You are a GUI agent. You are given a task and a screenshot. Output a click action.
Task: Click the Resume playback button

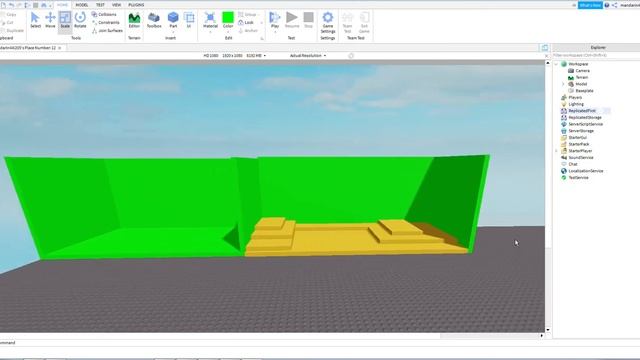pyautogui.click(x=292, y=20)
